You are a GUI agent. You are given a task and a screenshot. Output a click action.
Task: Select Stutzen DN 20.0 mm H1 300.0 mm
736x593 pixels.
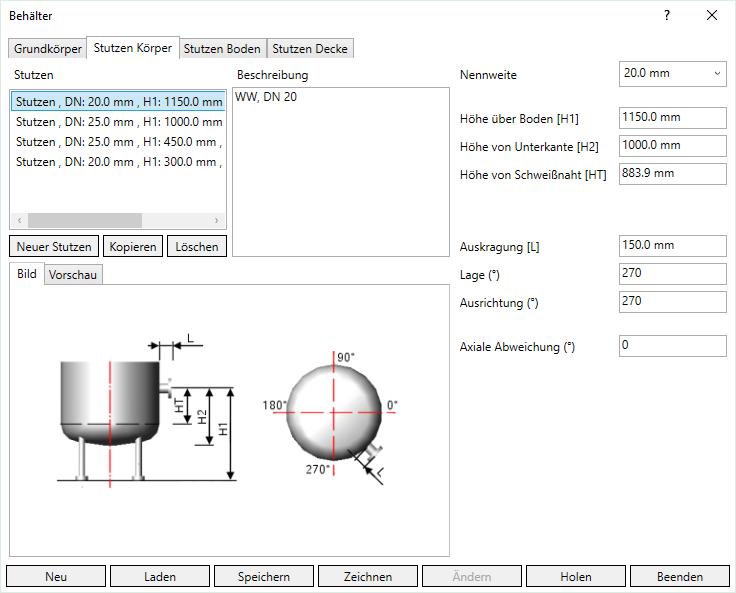click(x=118, y=162)
